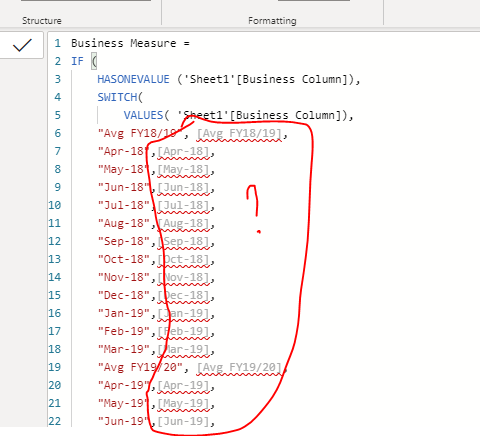Click the "Avg FY19/20" string on line 19
Image resolution: width=480 pixels, height=436 pixels.
point(140,367)
